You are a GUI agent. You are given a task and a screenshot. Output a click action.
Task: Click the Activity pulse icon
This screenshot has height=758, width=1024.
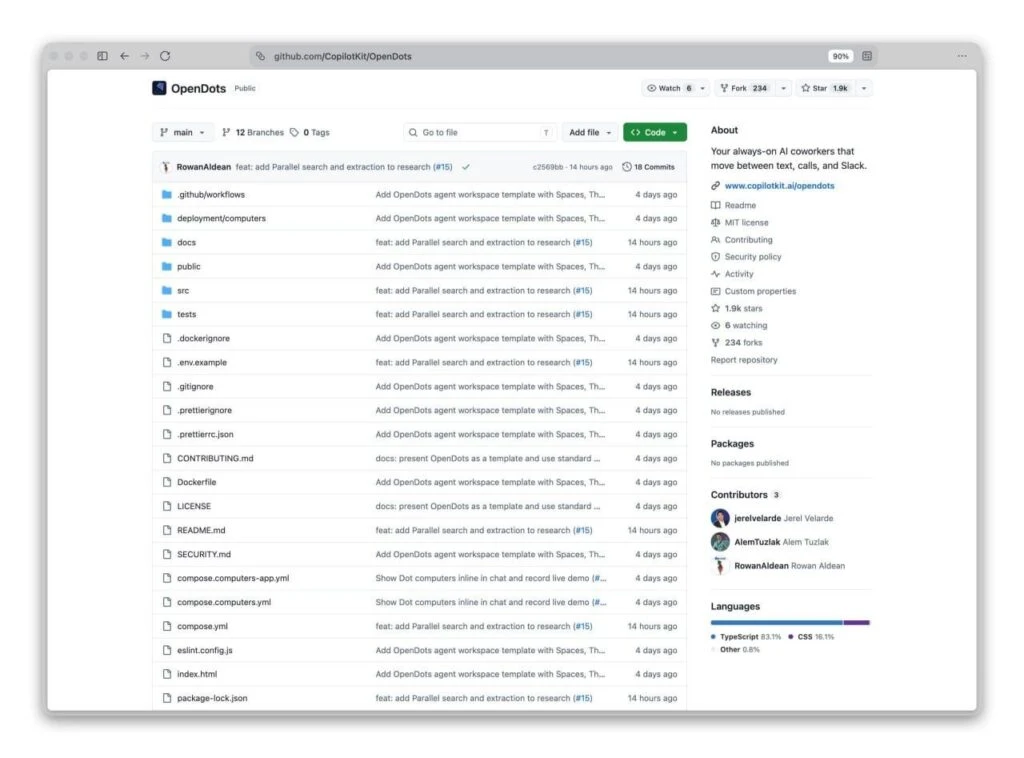tap(716, 274)
